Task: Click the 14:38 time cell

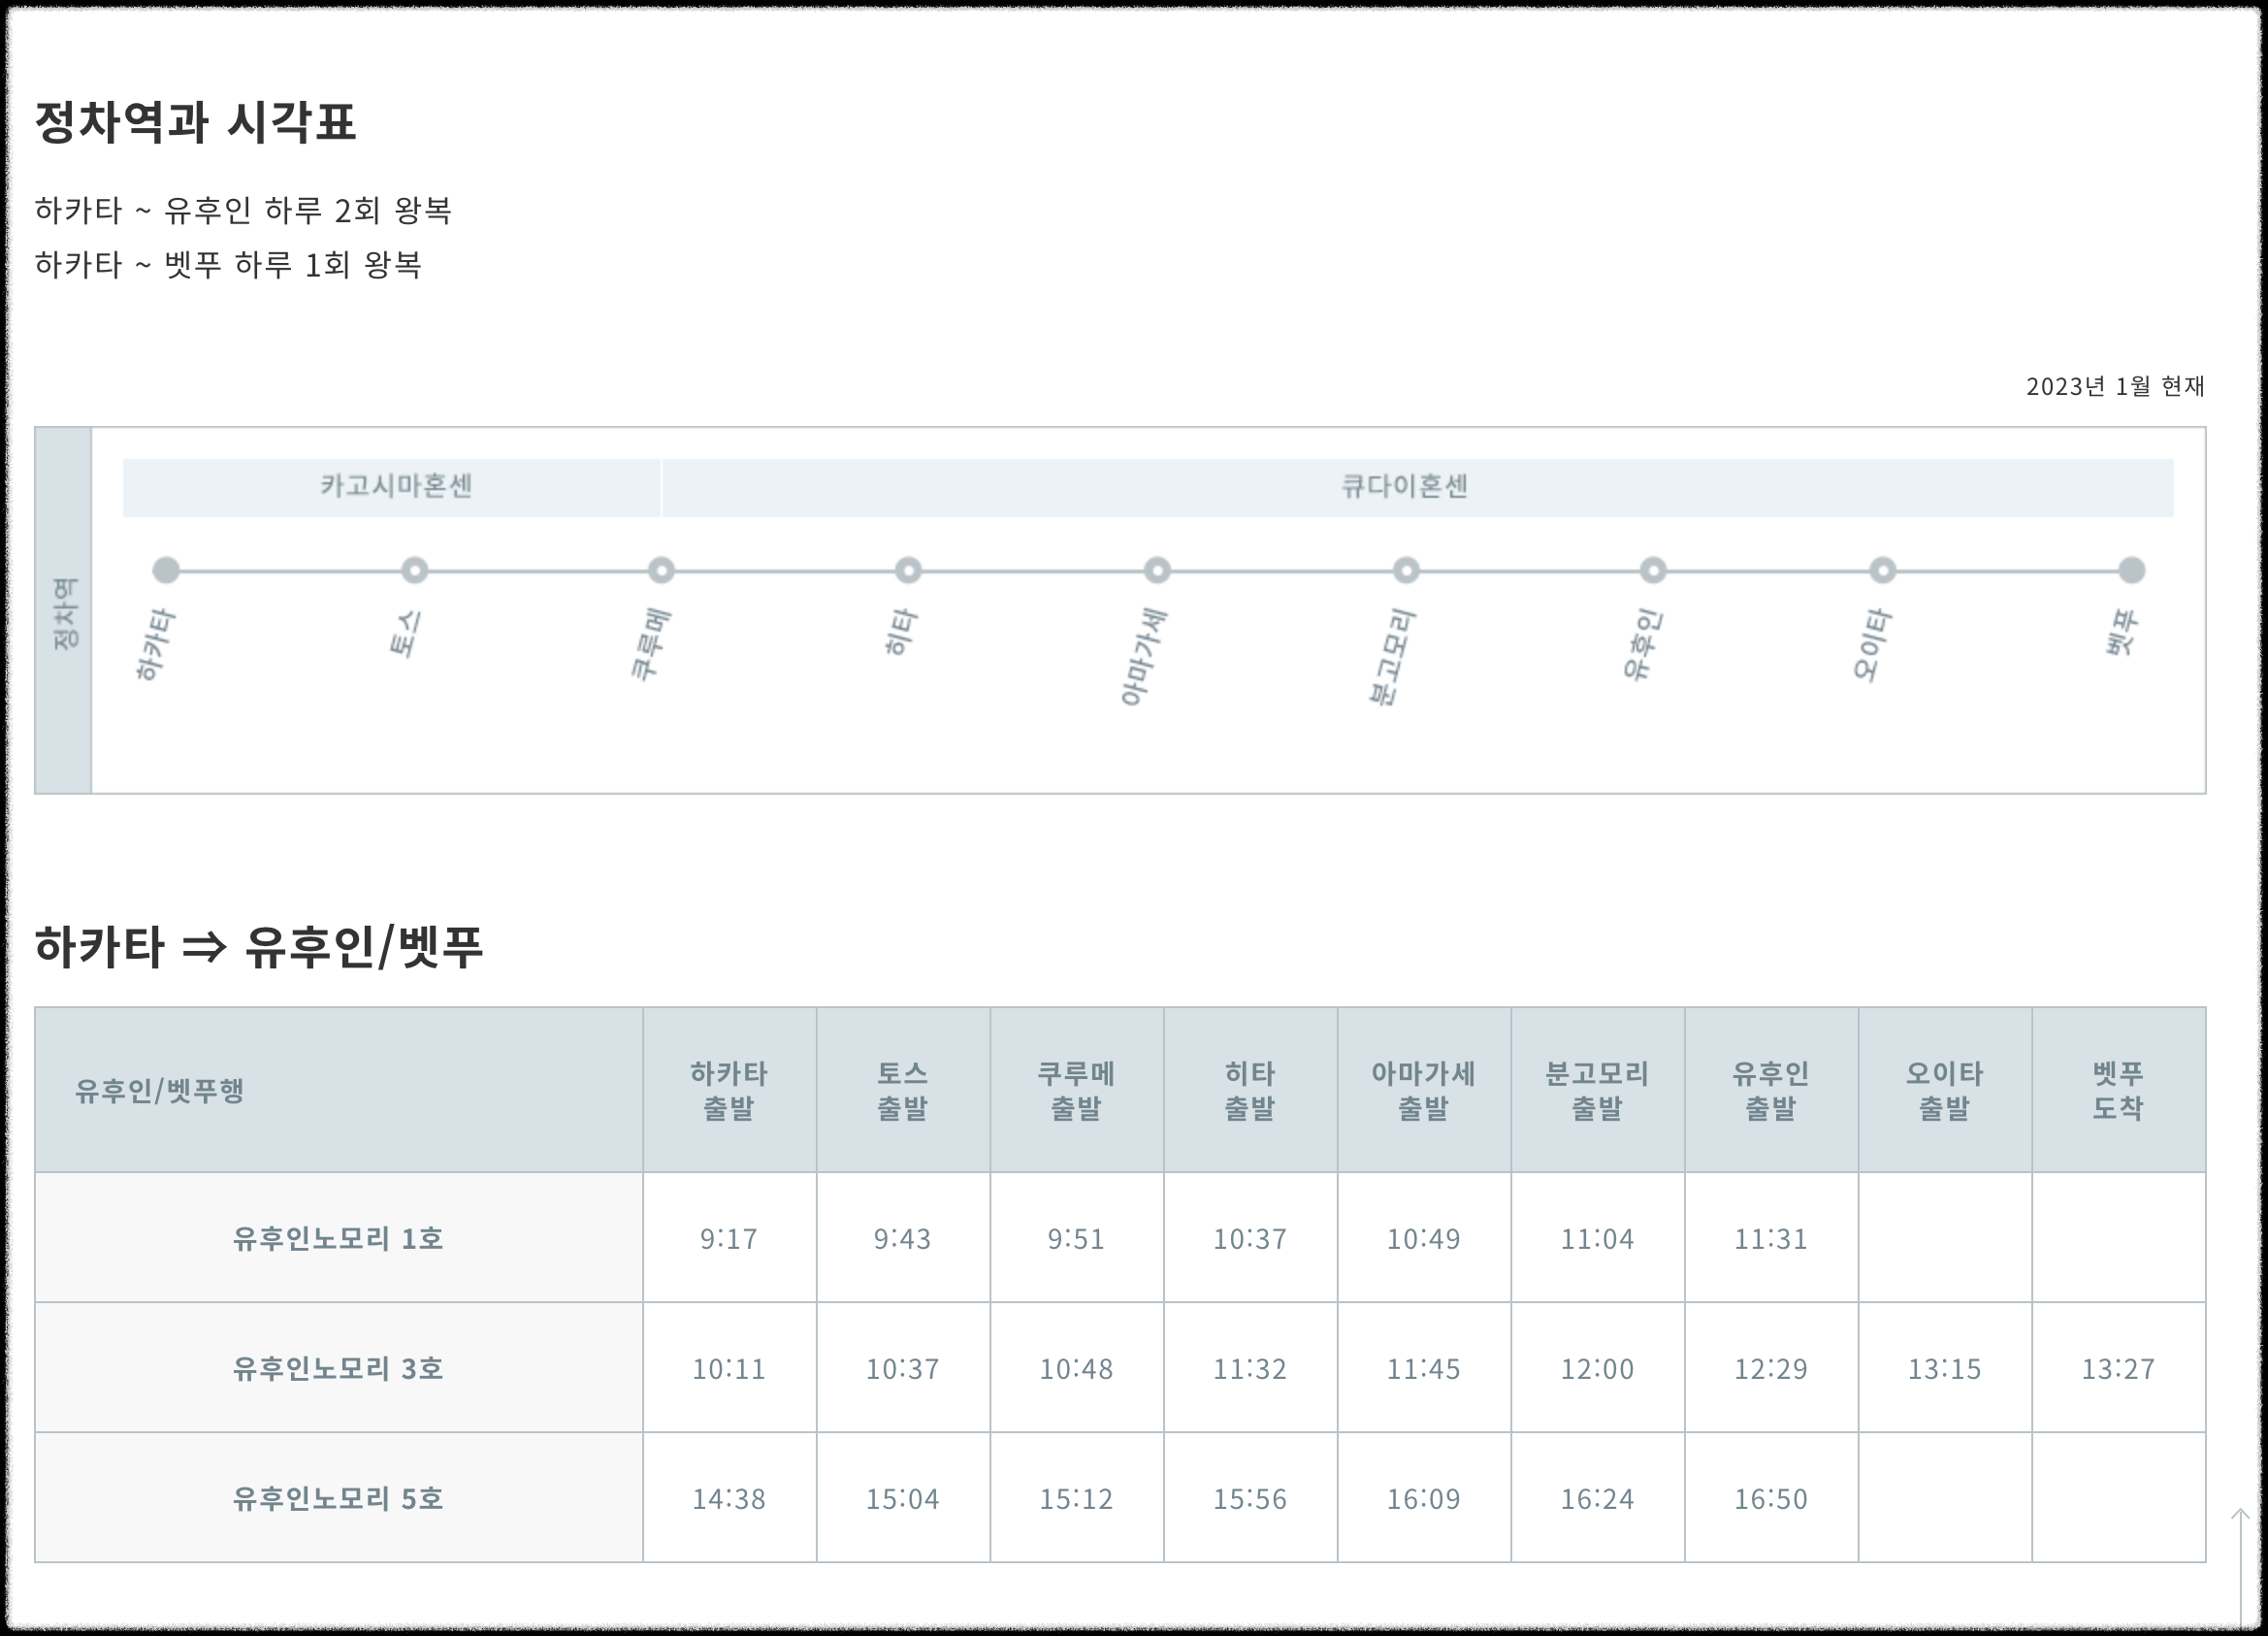Action: pos(729,1498)
